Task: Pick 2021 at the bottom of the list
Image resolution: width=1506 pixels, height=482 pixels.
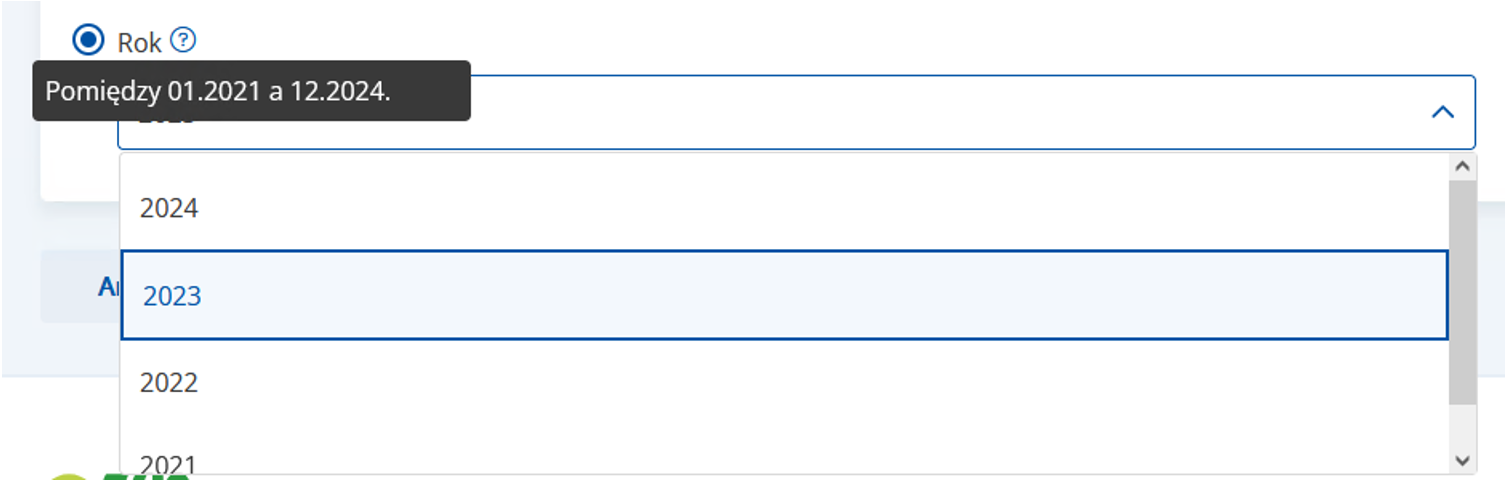Action: [x=169, y=463]
